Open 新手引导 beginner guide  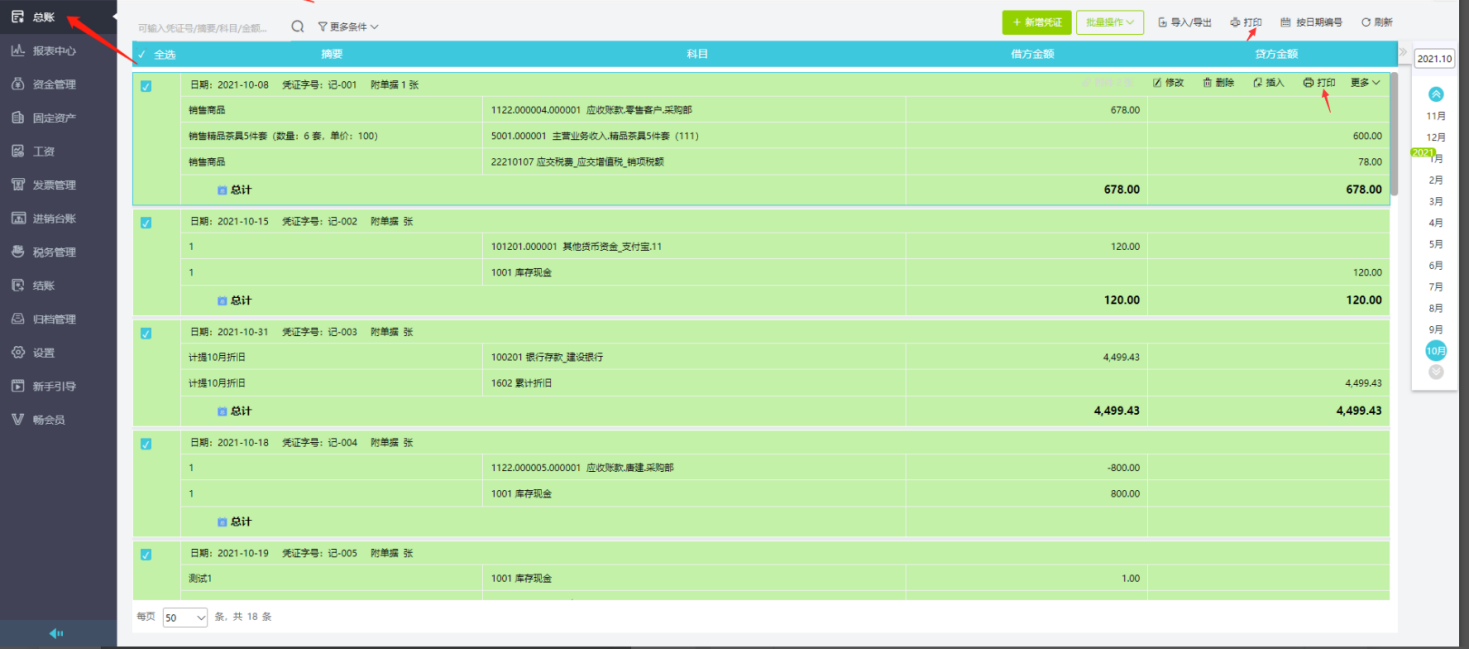click(54, 386)
